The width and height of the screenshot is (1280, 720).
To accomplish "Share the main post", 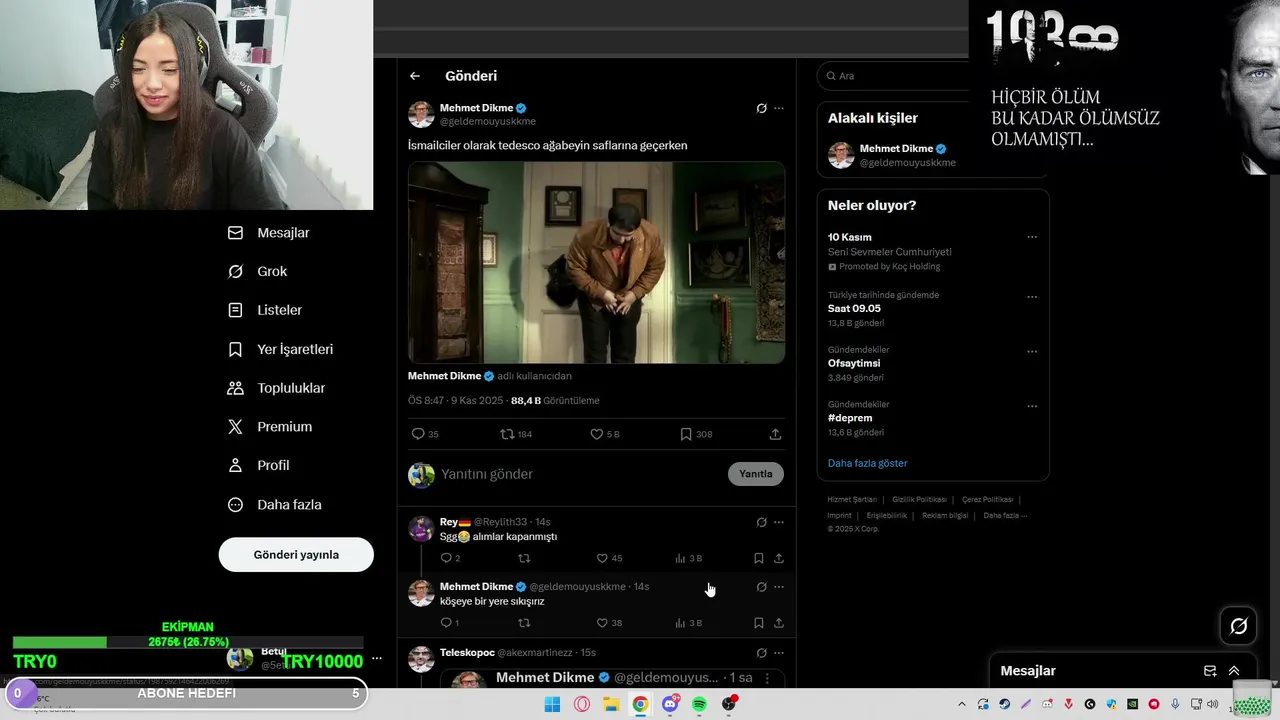I will pyautogui.click(x=775, y=434).
